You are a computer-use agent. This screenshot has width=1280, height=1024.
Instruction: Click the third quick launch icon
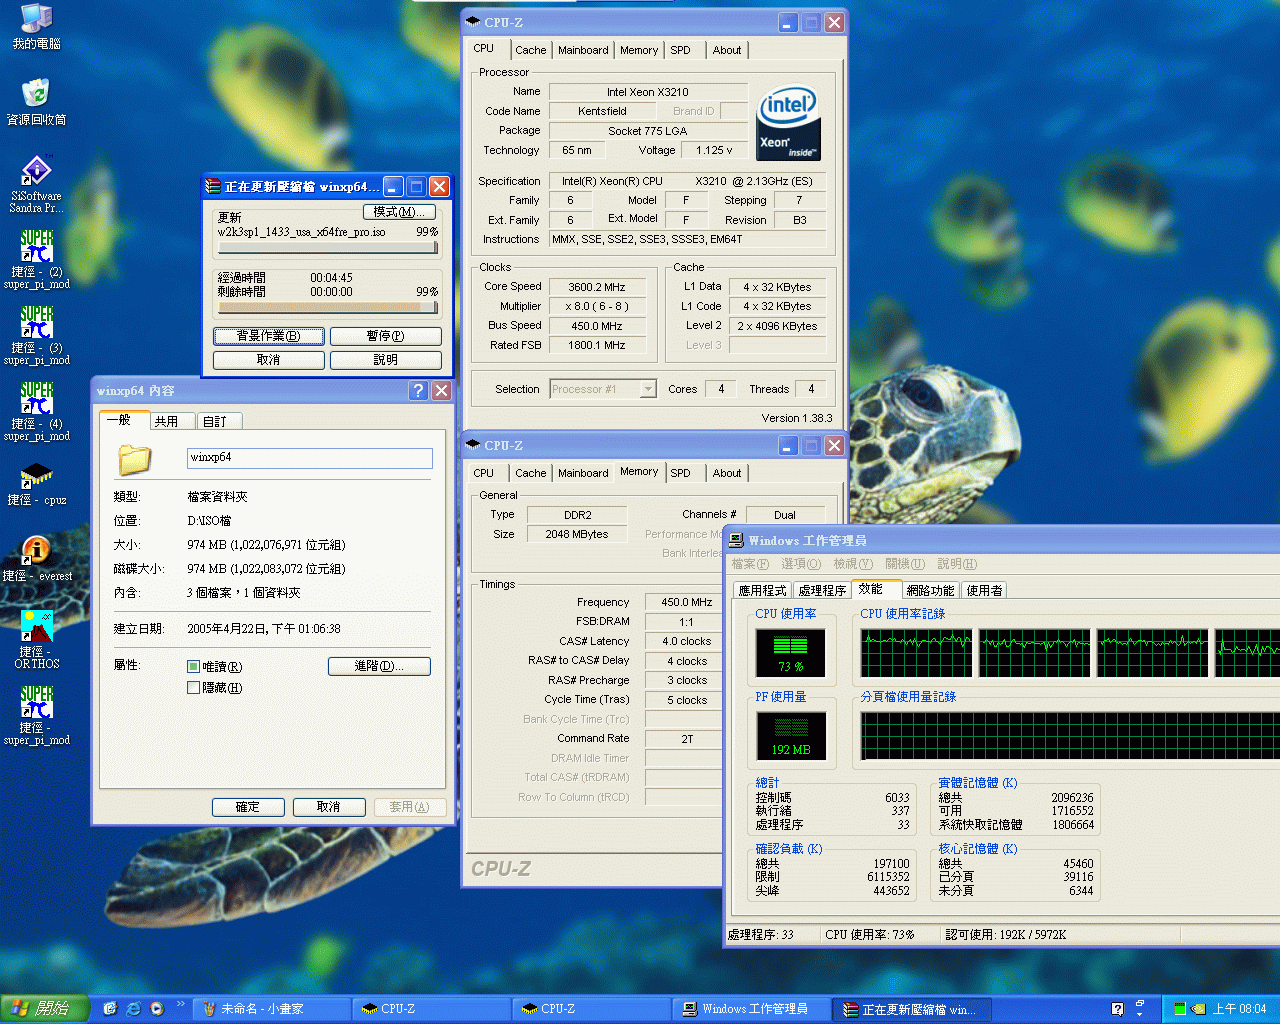click(x=157, y=1009)
